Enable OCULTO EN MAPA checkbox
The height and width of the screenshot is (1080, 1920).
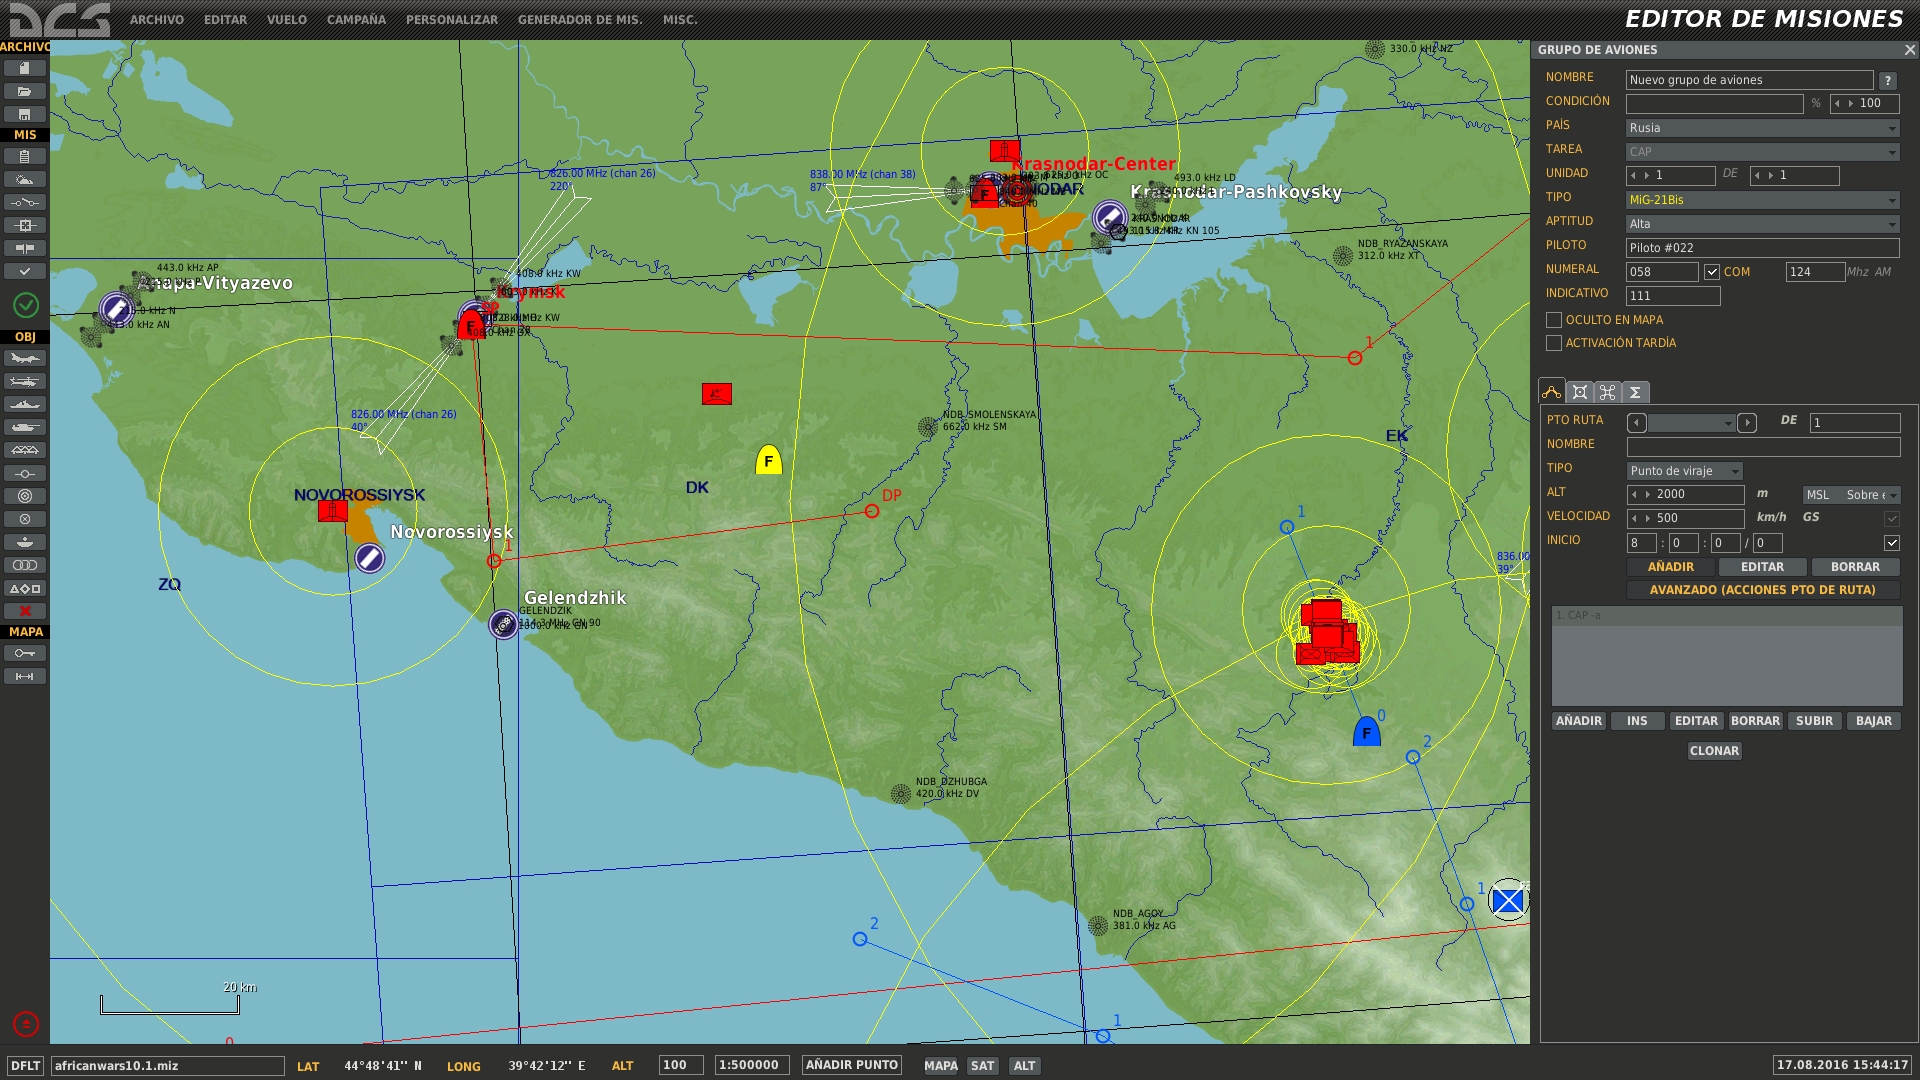click(x=1554, y=320)
